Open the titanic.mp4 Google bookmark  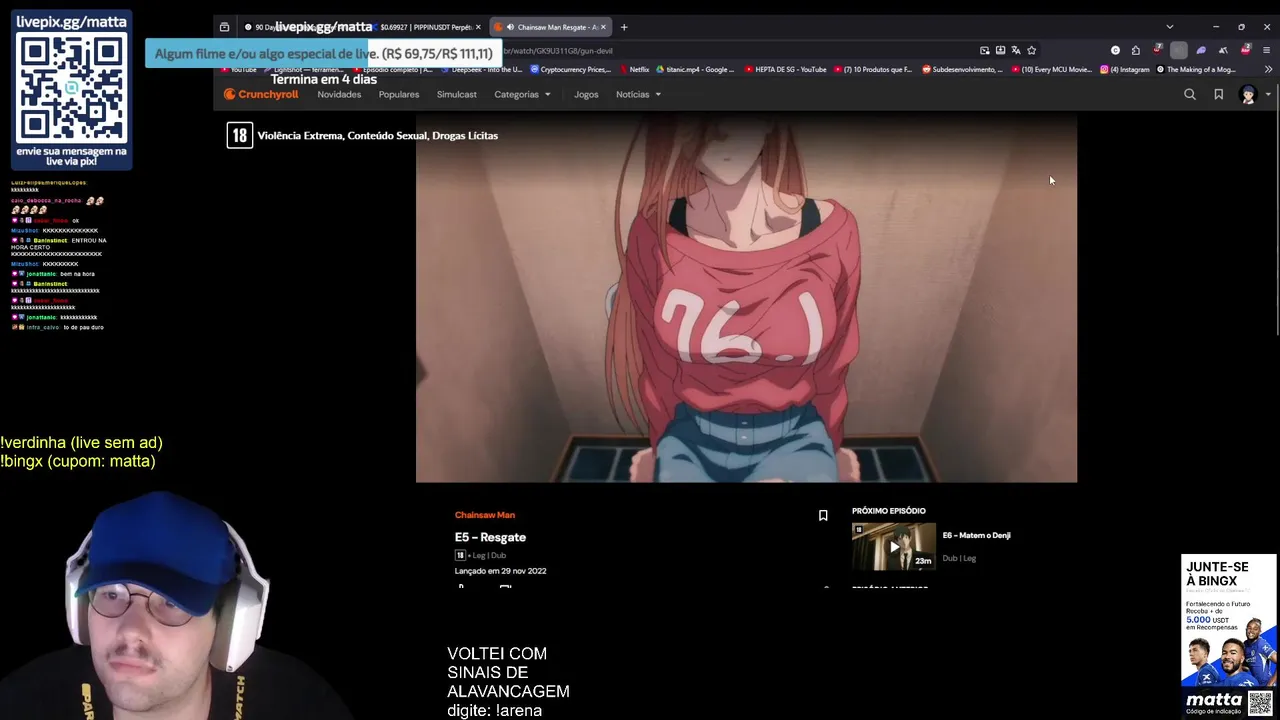point(695,69)
